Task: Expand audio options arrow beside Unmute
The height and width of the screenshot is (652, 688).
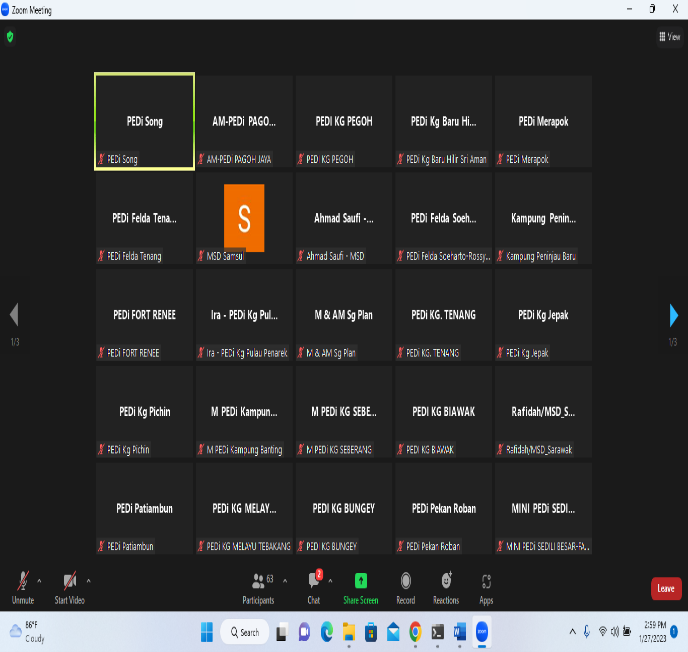Action: point(40,580)
